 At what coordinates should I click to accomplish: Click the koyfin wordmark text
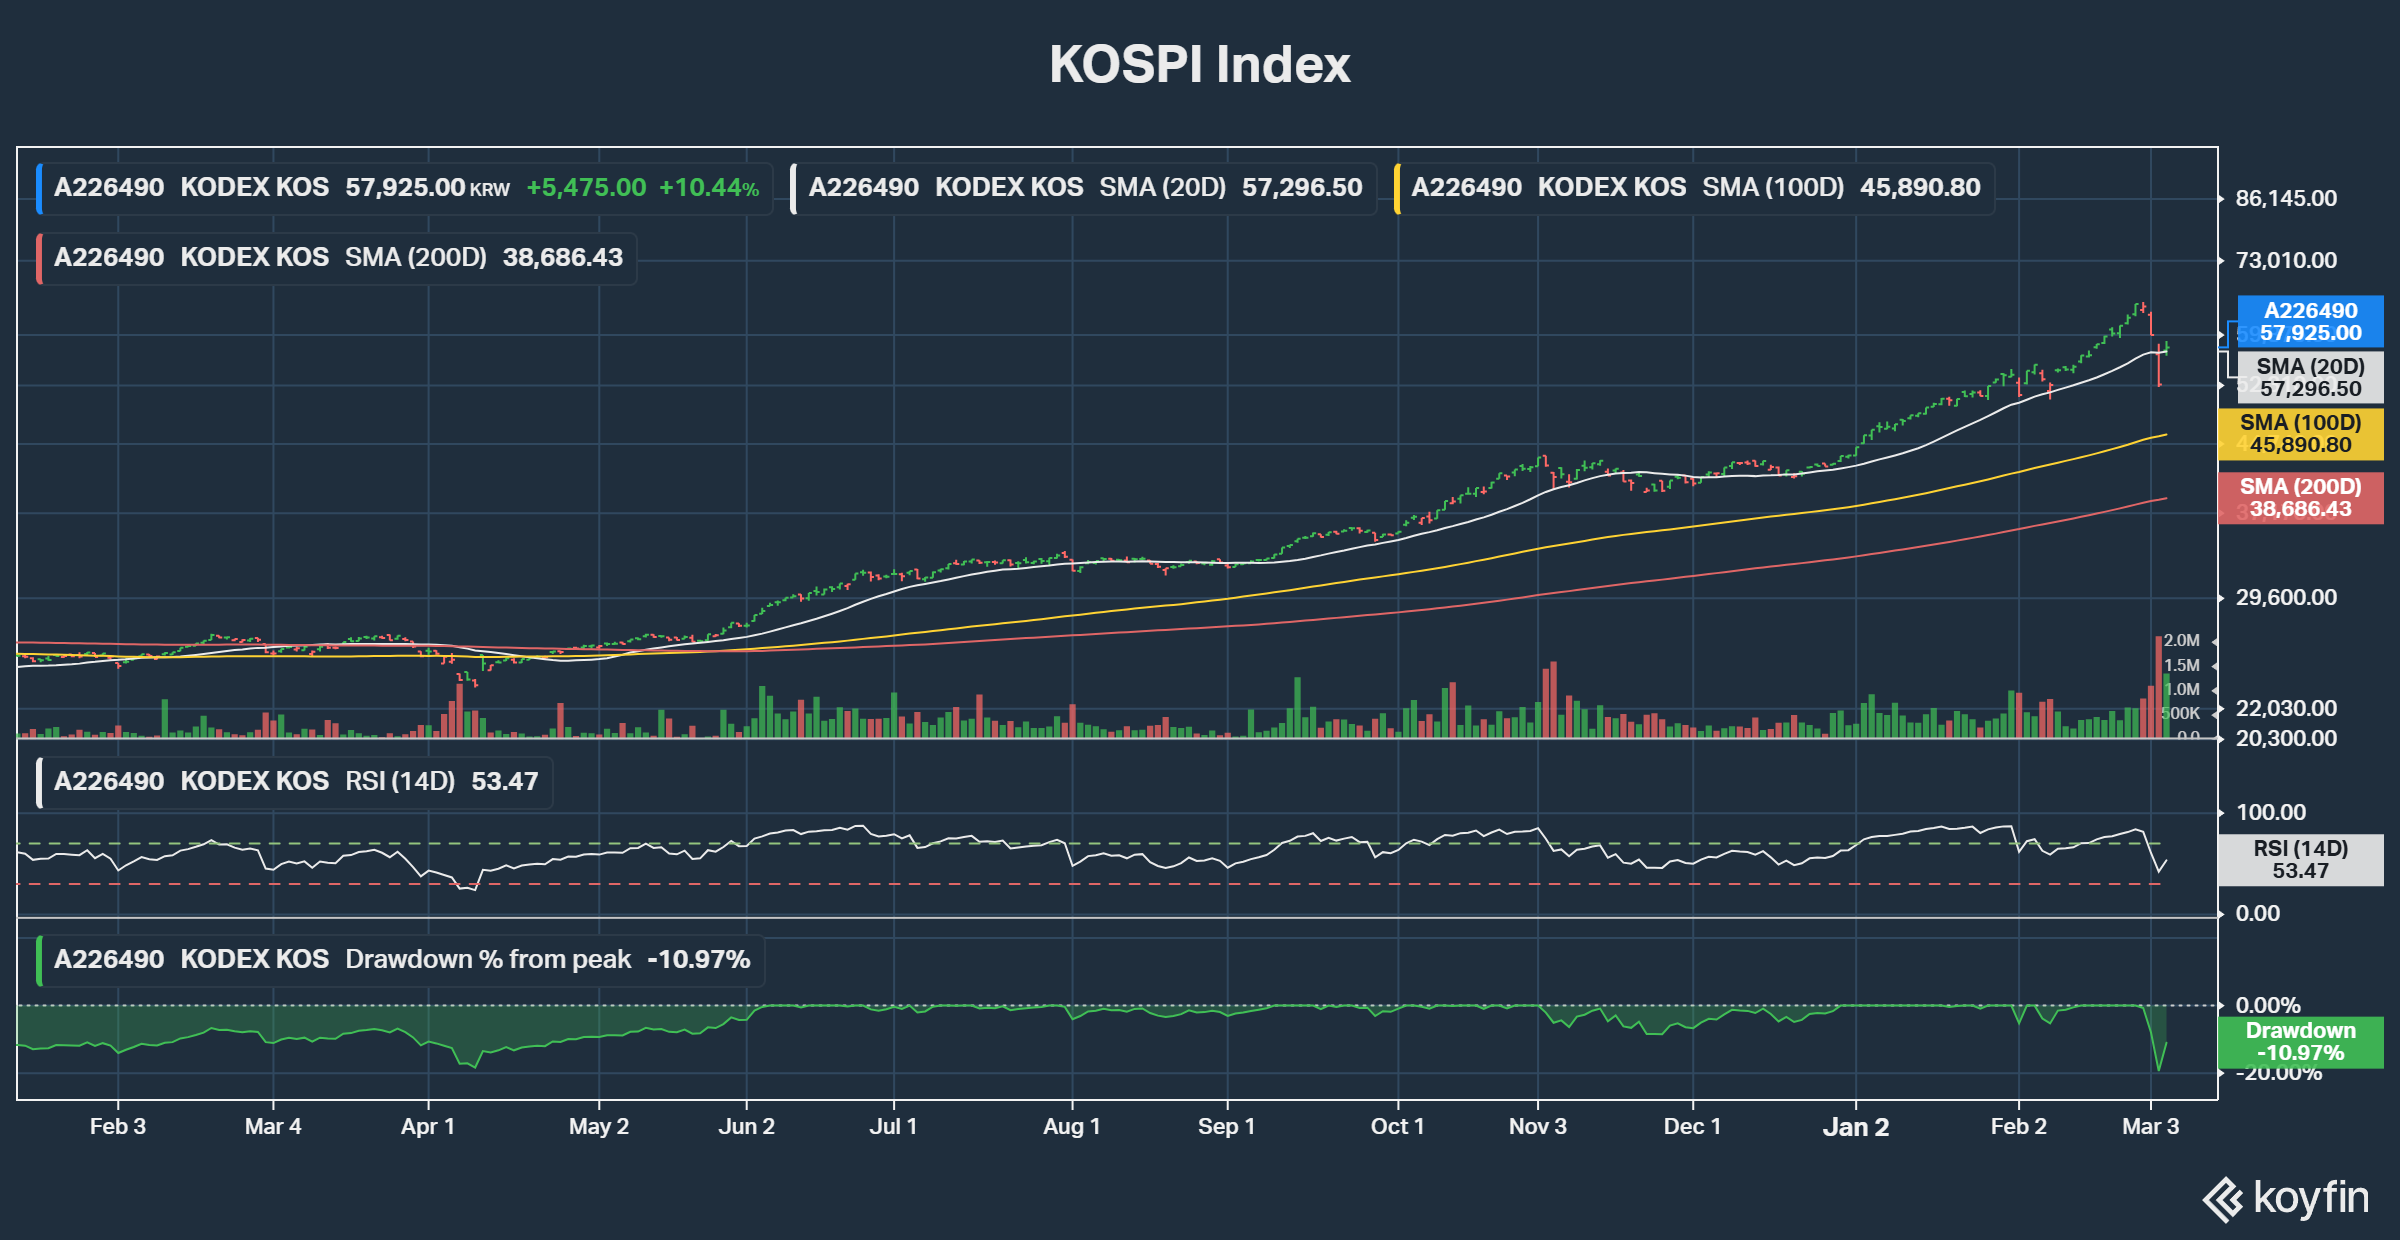pyautogui.click(x=2311, y=1198)
